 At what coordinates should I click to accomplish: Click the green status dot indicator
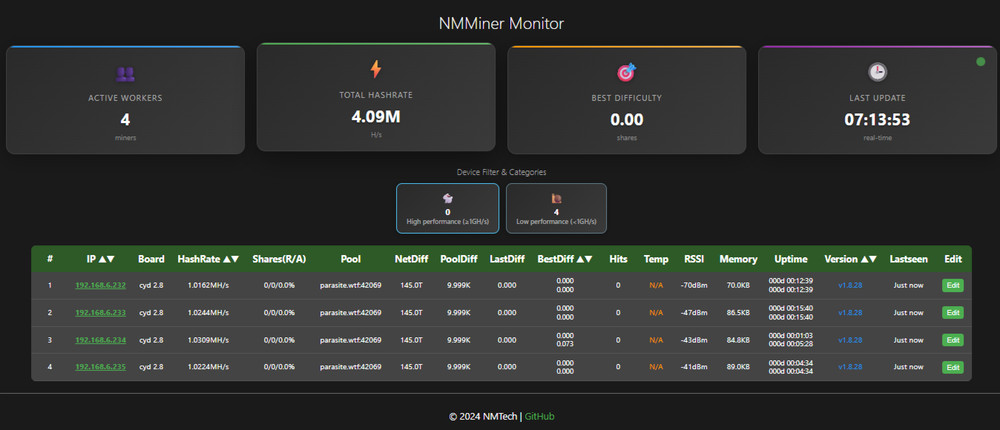981,62
